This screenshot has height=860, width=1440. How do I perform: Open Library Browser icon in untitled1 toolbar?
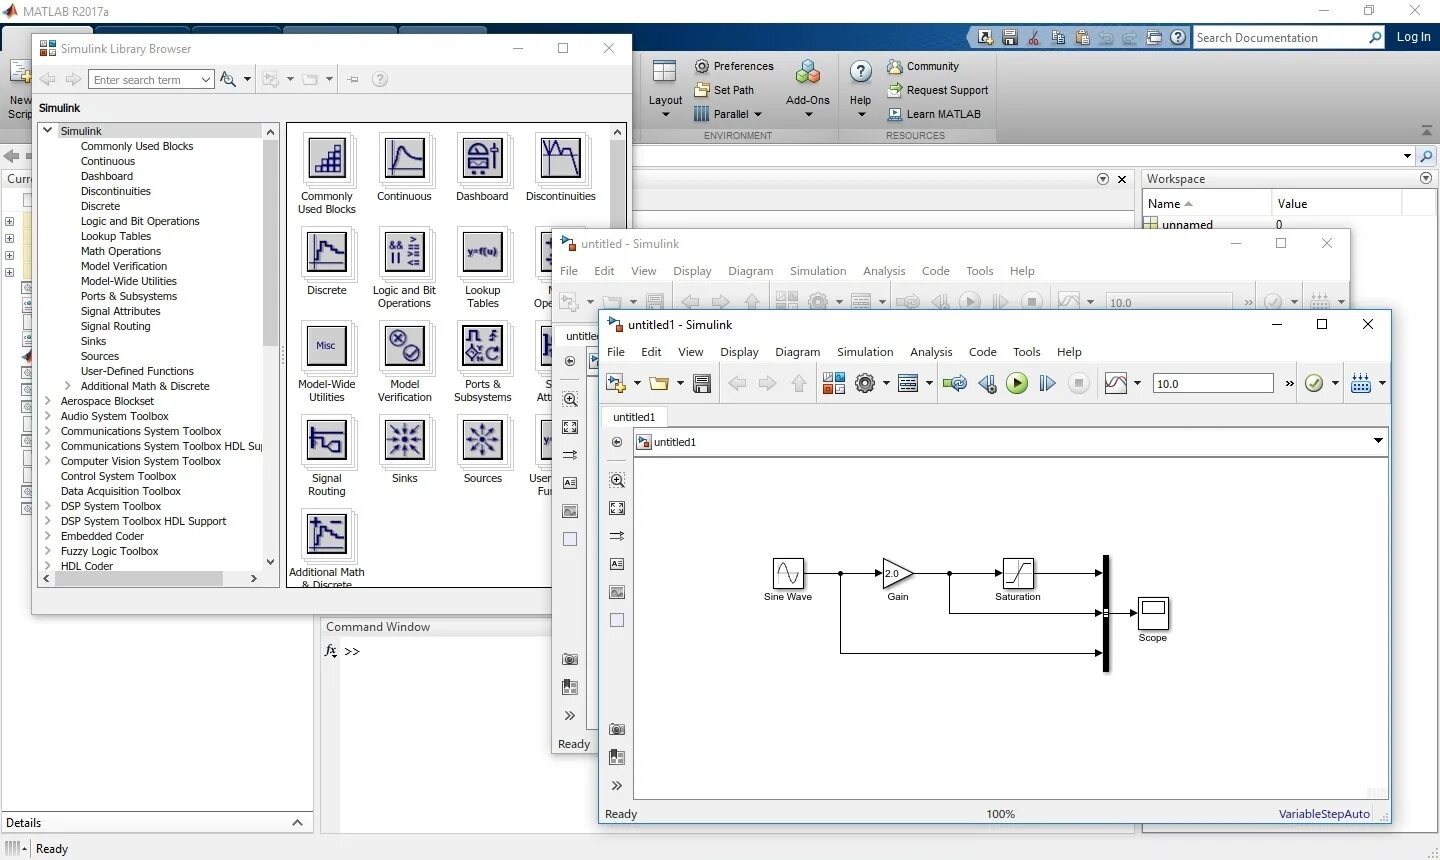[x=833, y=383]
